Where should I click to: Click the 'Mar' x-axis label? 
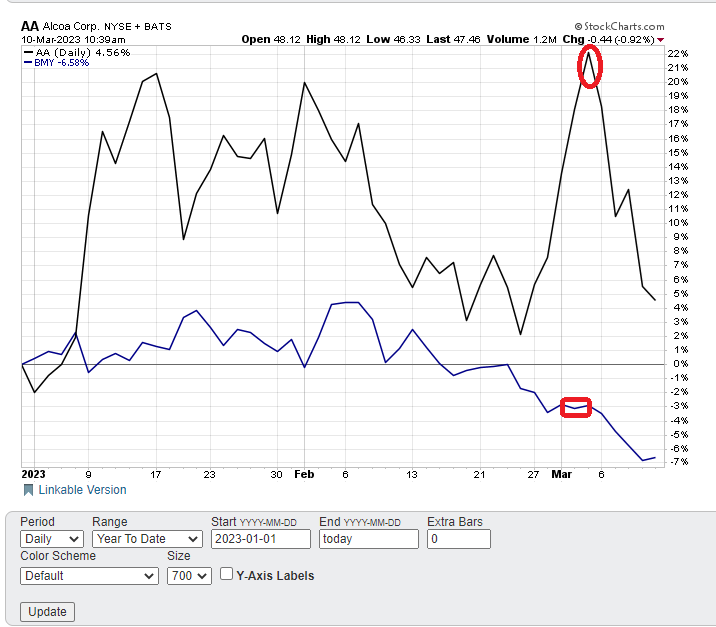562,474
